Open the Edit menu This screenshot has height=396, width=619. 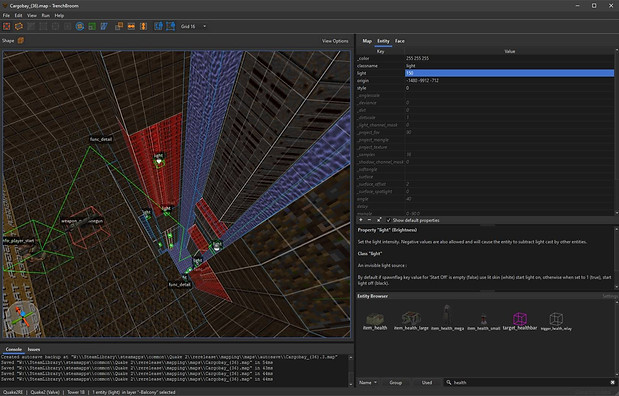pos(19,15)
